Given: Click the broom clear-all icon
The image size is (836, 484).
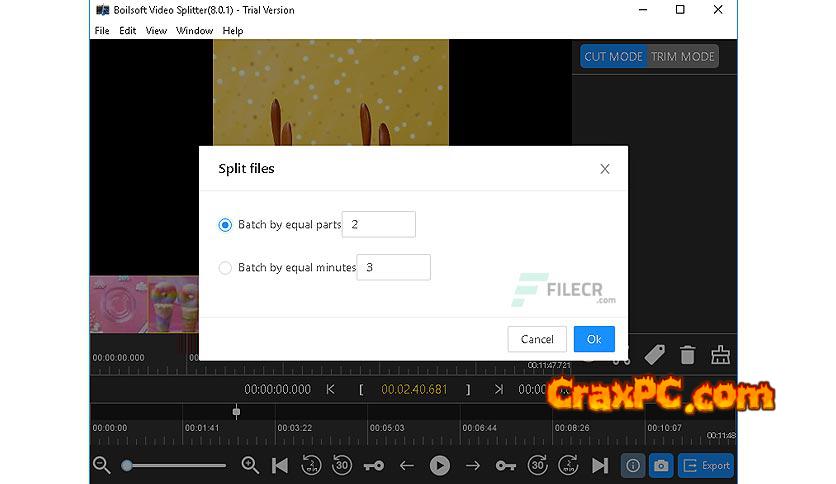Looking at the screenshot, I should 720,354.
